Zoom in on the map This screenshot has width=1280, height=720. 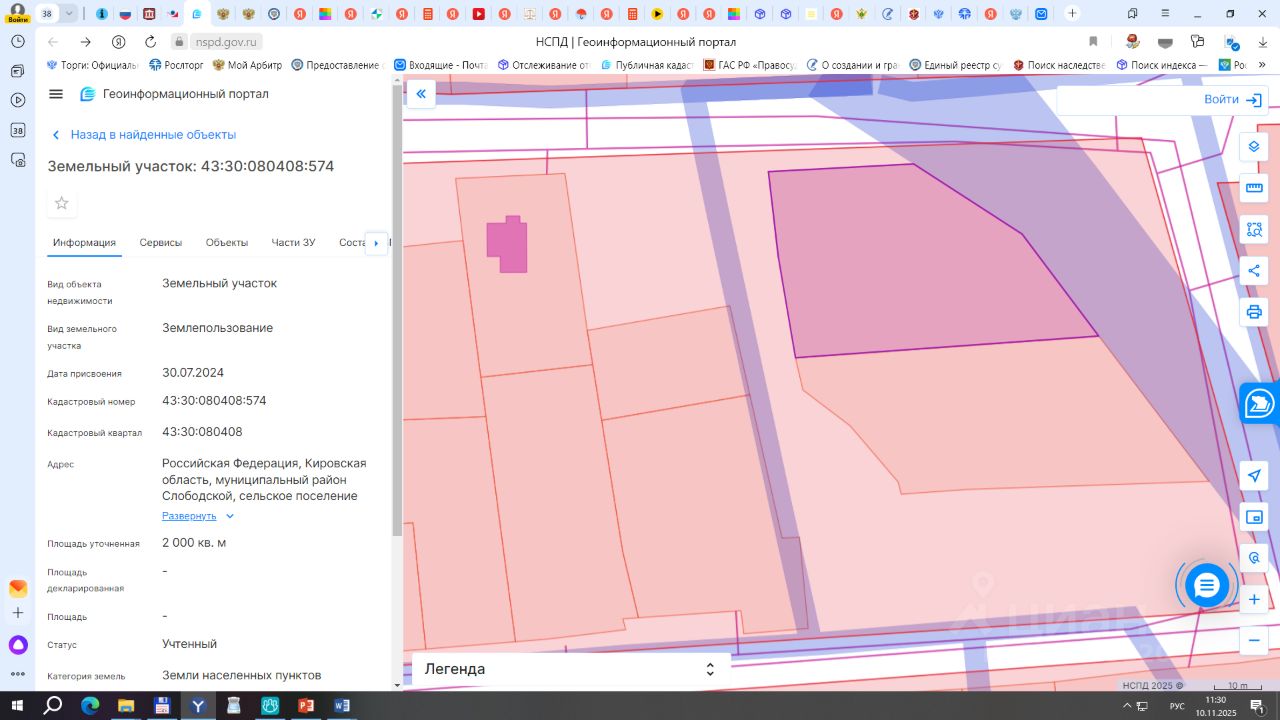(1254, 600)
